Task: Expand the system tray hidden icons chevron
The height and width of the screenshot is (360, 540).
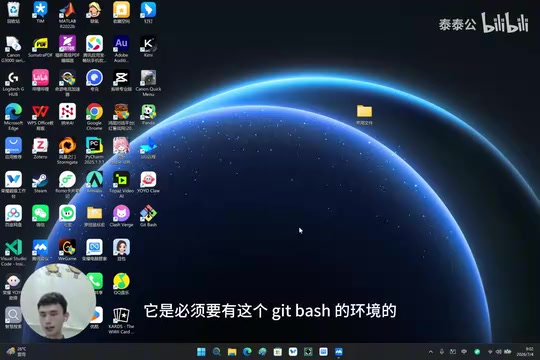Action: pyautogui.click(x=430, y=352)
